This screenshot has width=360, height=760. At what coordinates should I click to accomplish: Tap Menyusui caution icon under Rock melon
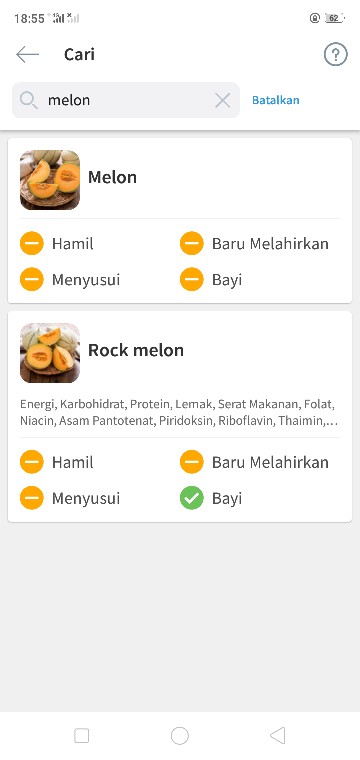32,498
